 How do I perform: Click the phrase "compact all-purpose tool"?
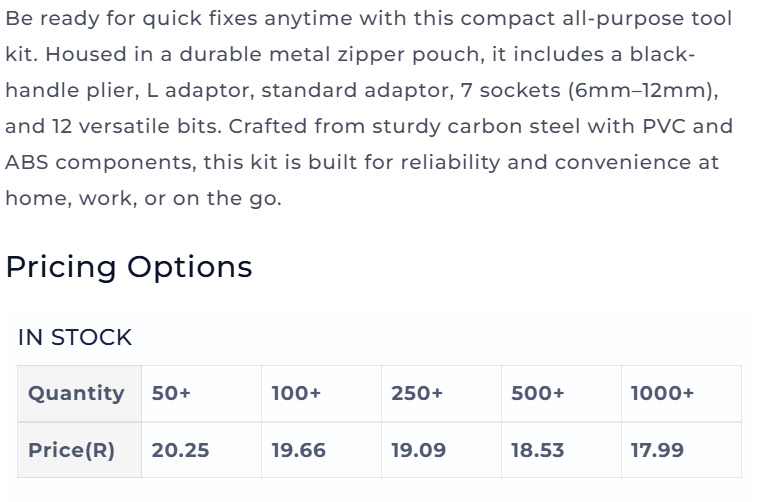596,19
